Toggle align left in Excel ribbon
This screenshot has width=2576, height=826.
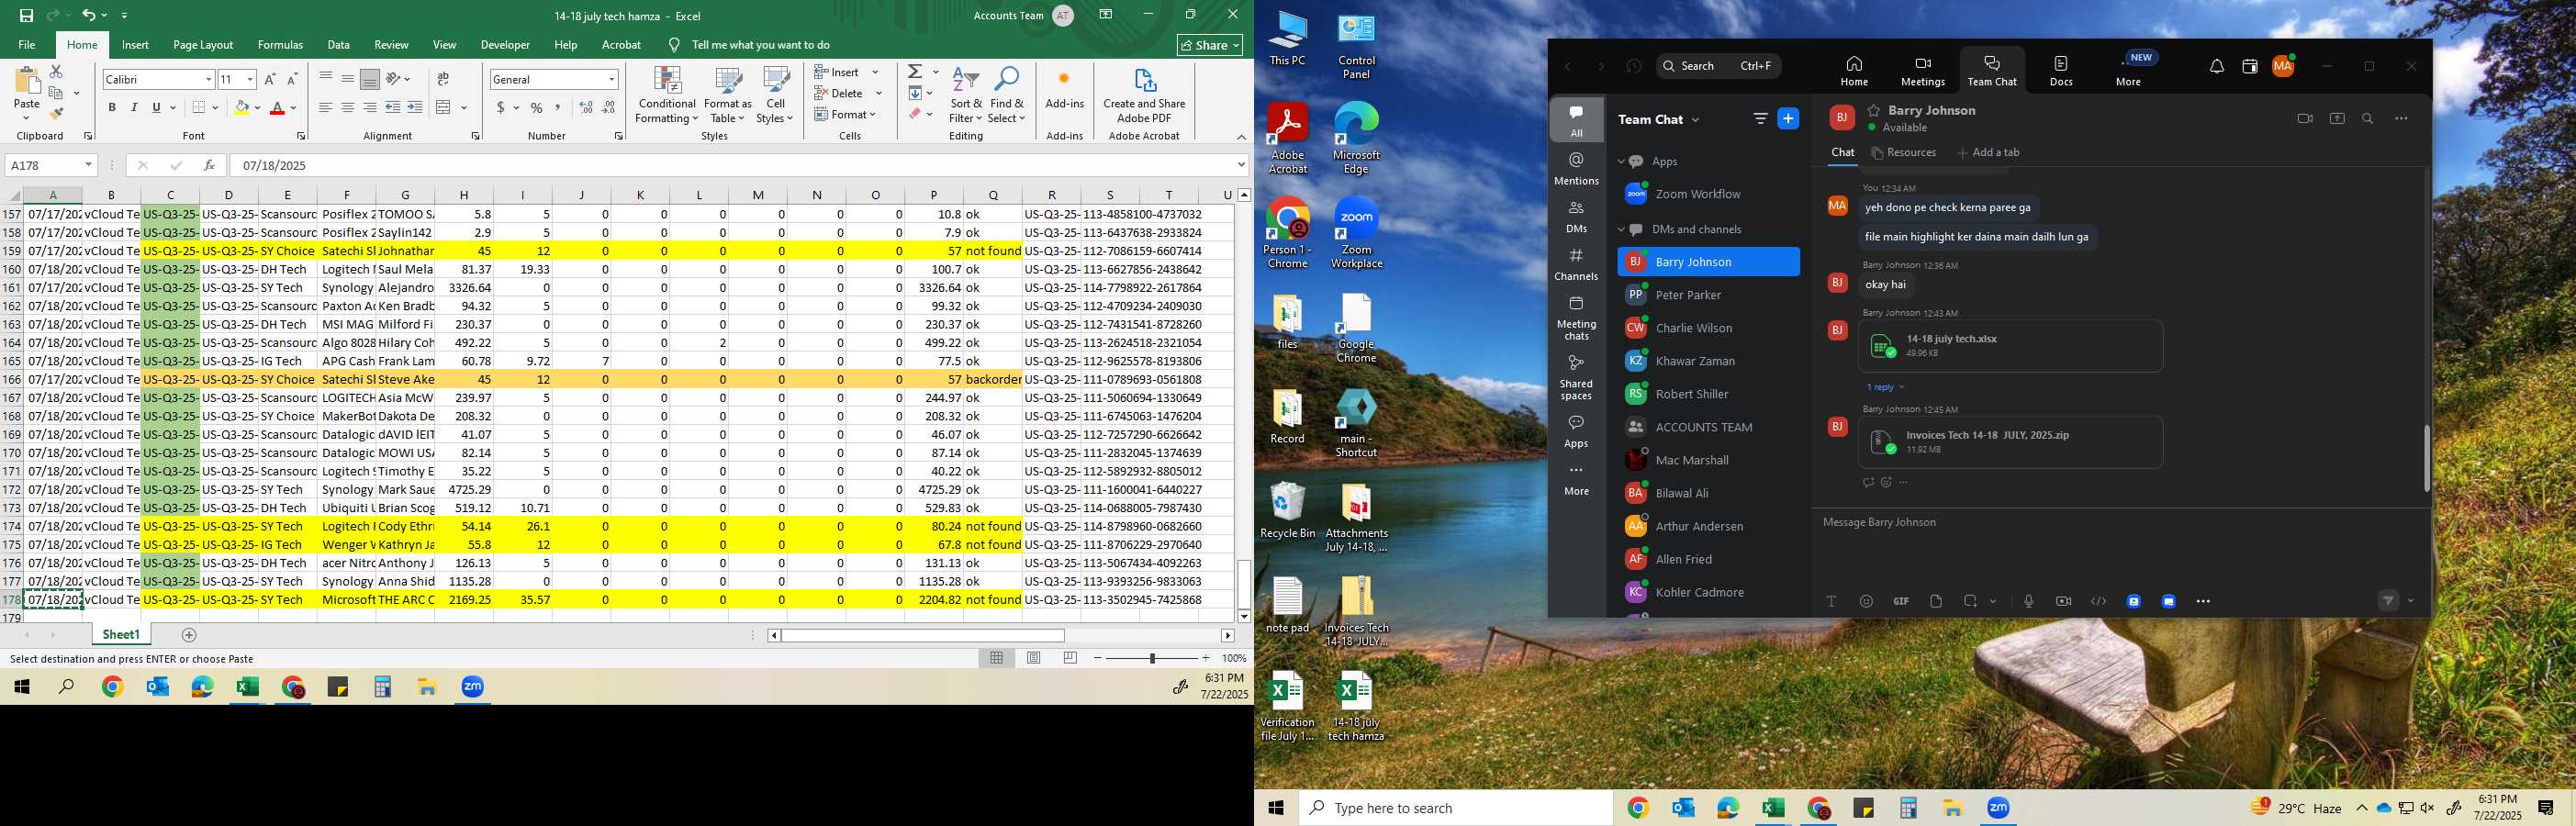(x=325, y=108)
